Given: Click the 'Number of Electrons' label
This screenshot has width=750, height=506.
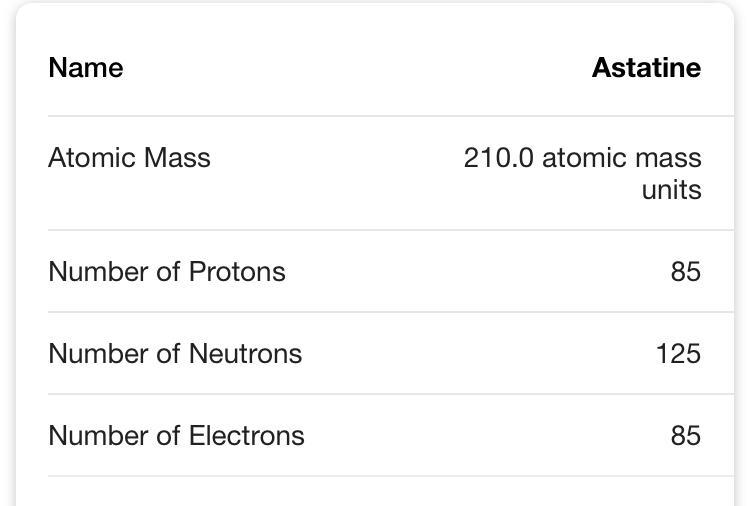Looking at the screenshot, I should pyautogui.click(x=176, y=436).
